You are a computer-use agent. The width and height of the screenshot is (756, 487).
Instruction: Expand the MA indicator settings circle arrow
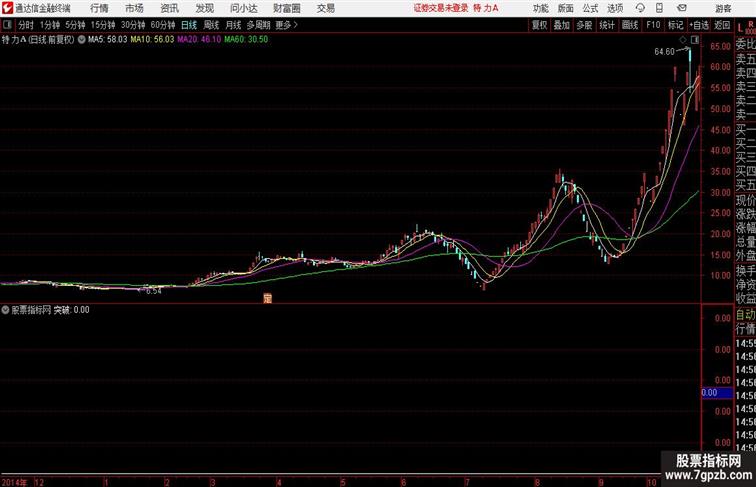pos(81,40)
